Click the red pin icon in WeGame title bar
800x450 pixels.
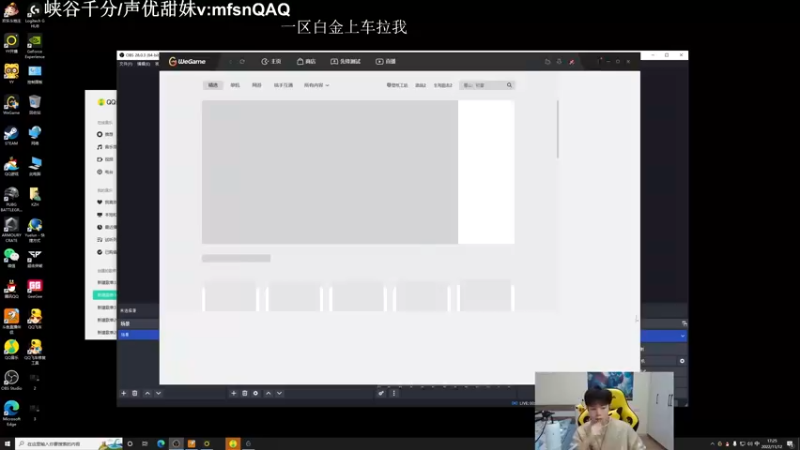tap(571, 62)
